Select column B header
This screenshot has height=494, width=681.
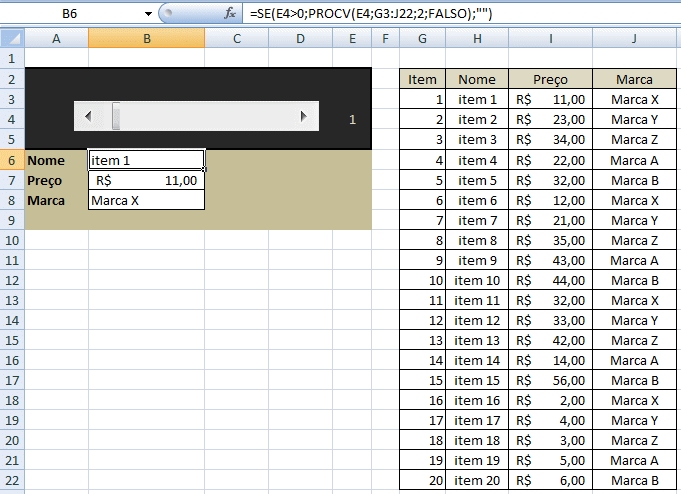[147, 39]
